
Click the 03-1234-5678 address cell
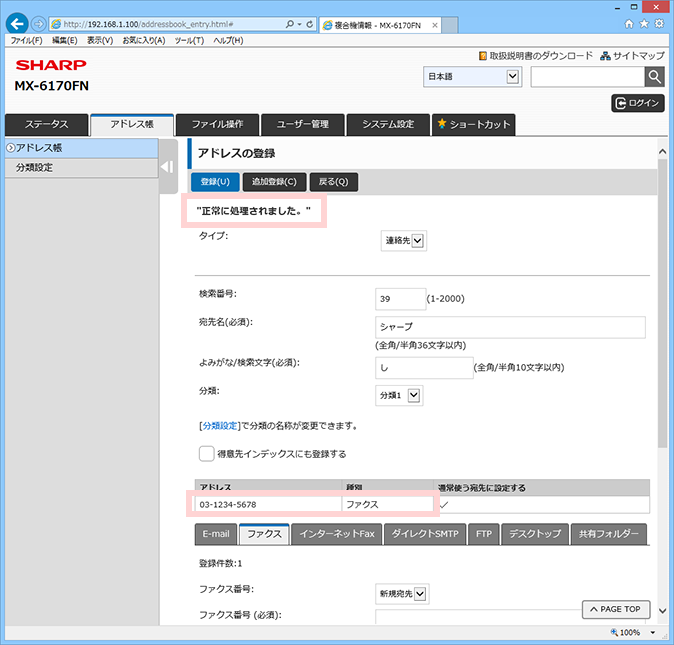click(268, 504)
